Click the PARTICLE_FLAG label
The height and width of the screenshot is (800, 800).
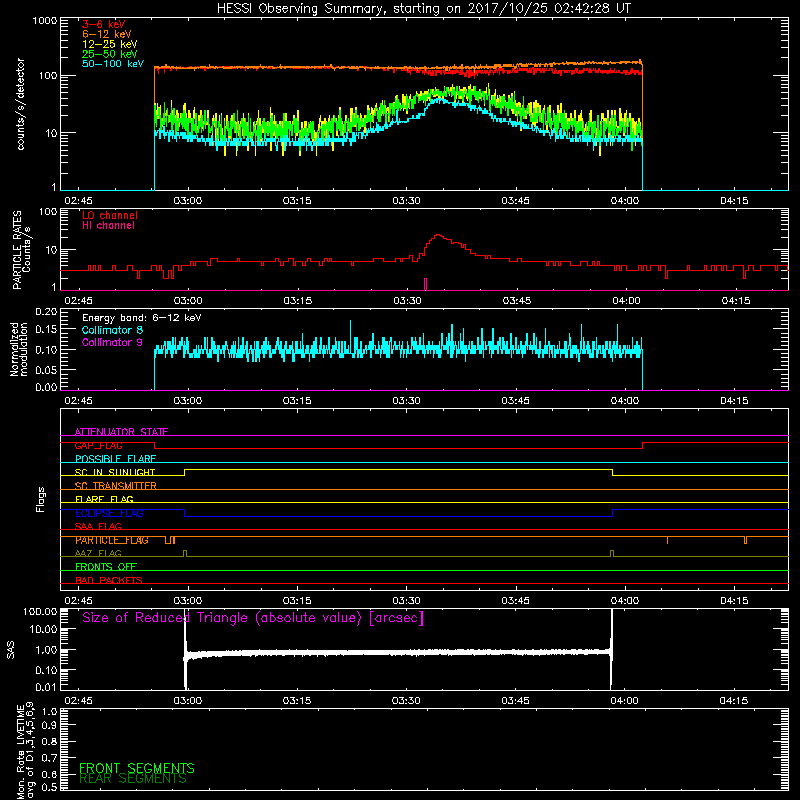(112, 540)
